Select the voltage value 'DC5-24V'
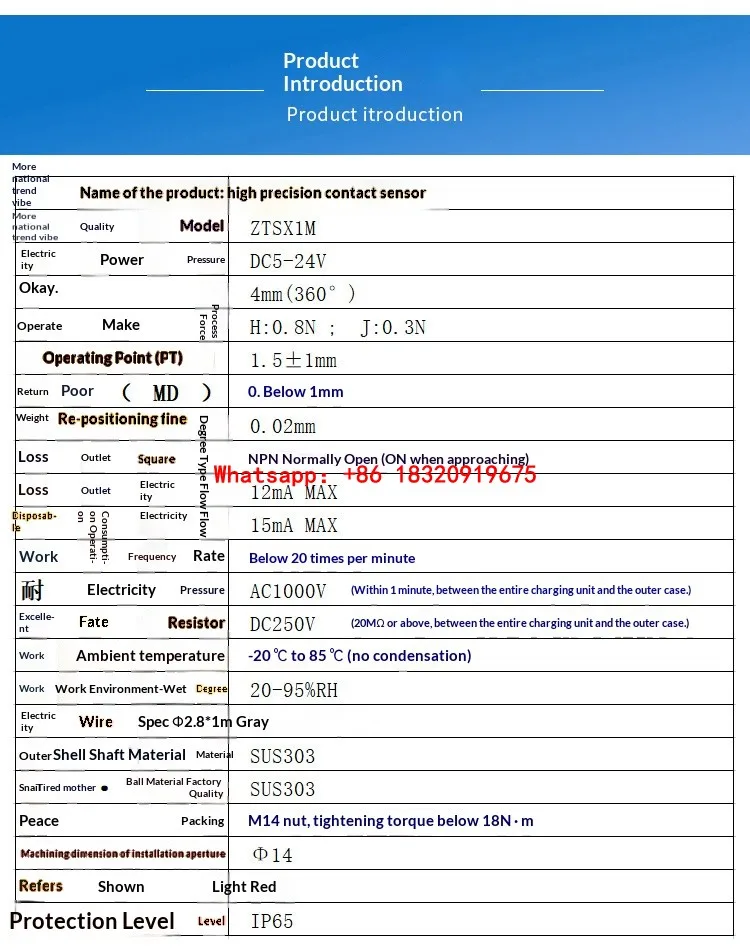The image size is (750, 951). pos(288,261)
